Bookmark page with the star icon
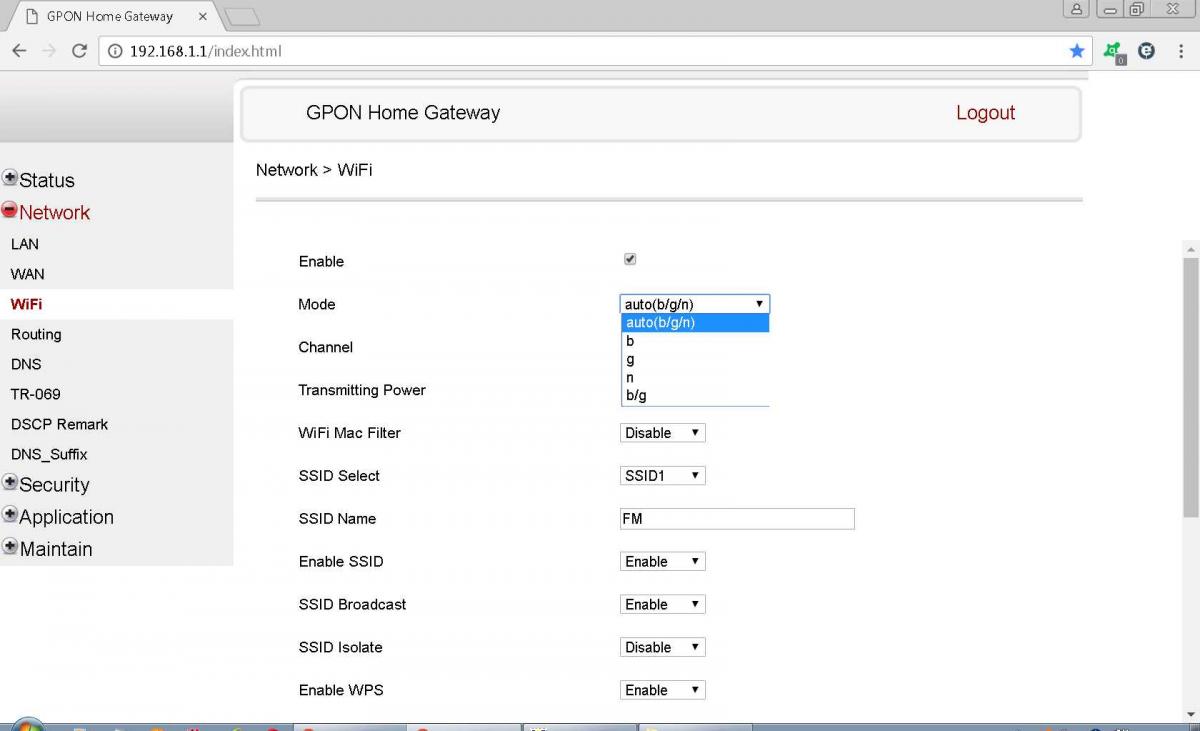Image resolution: width=1200 pixels, height=731 pixels. click(1076, 51)
